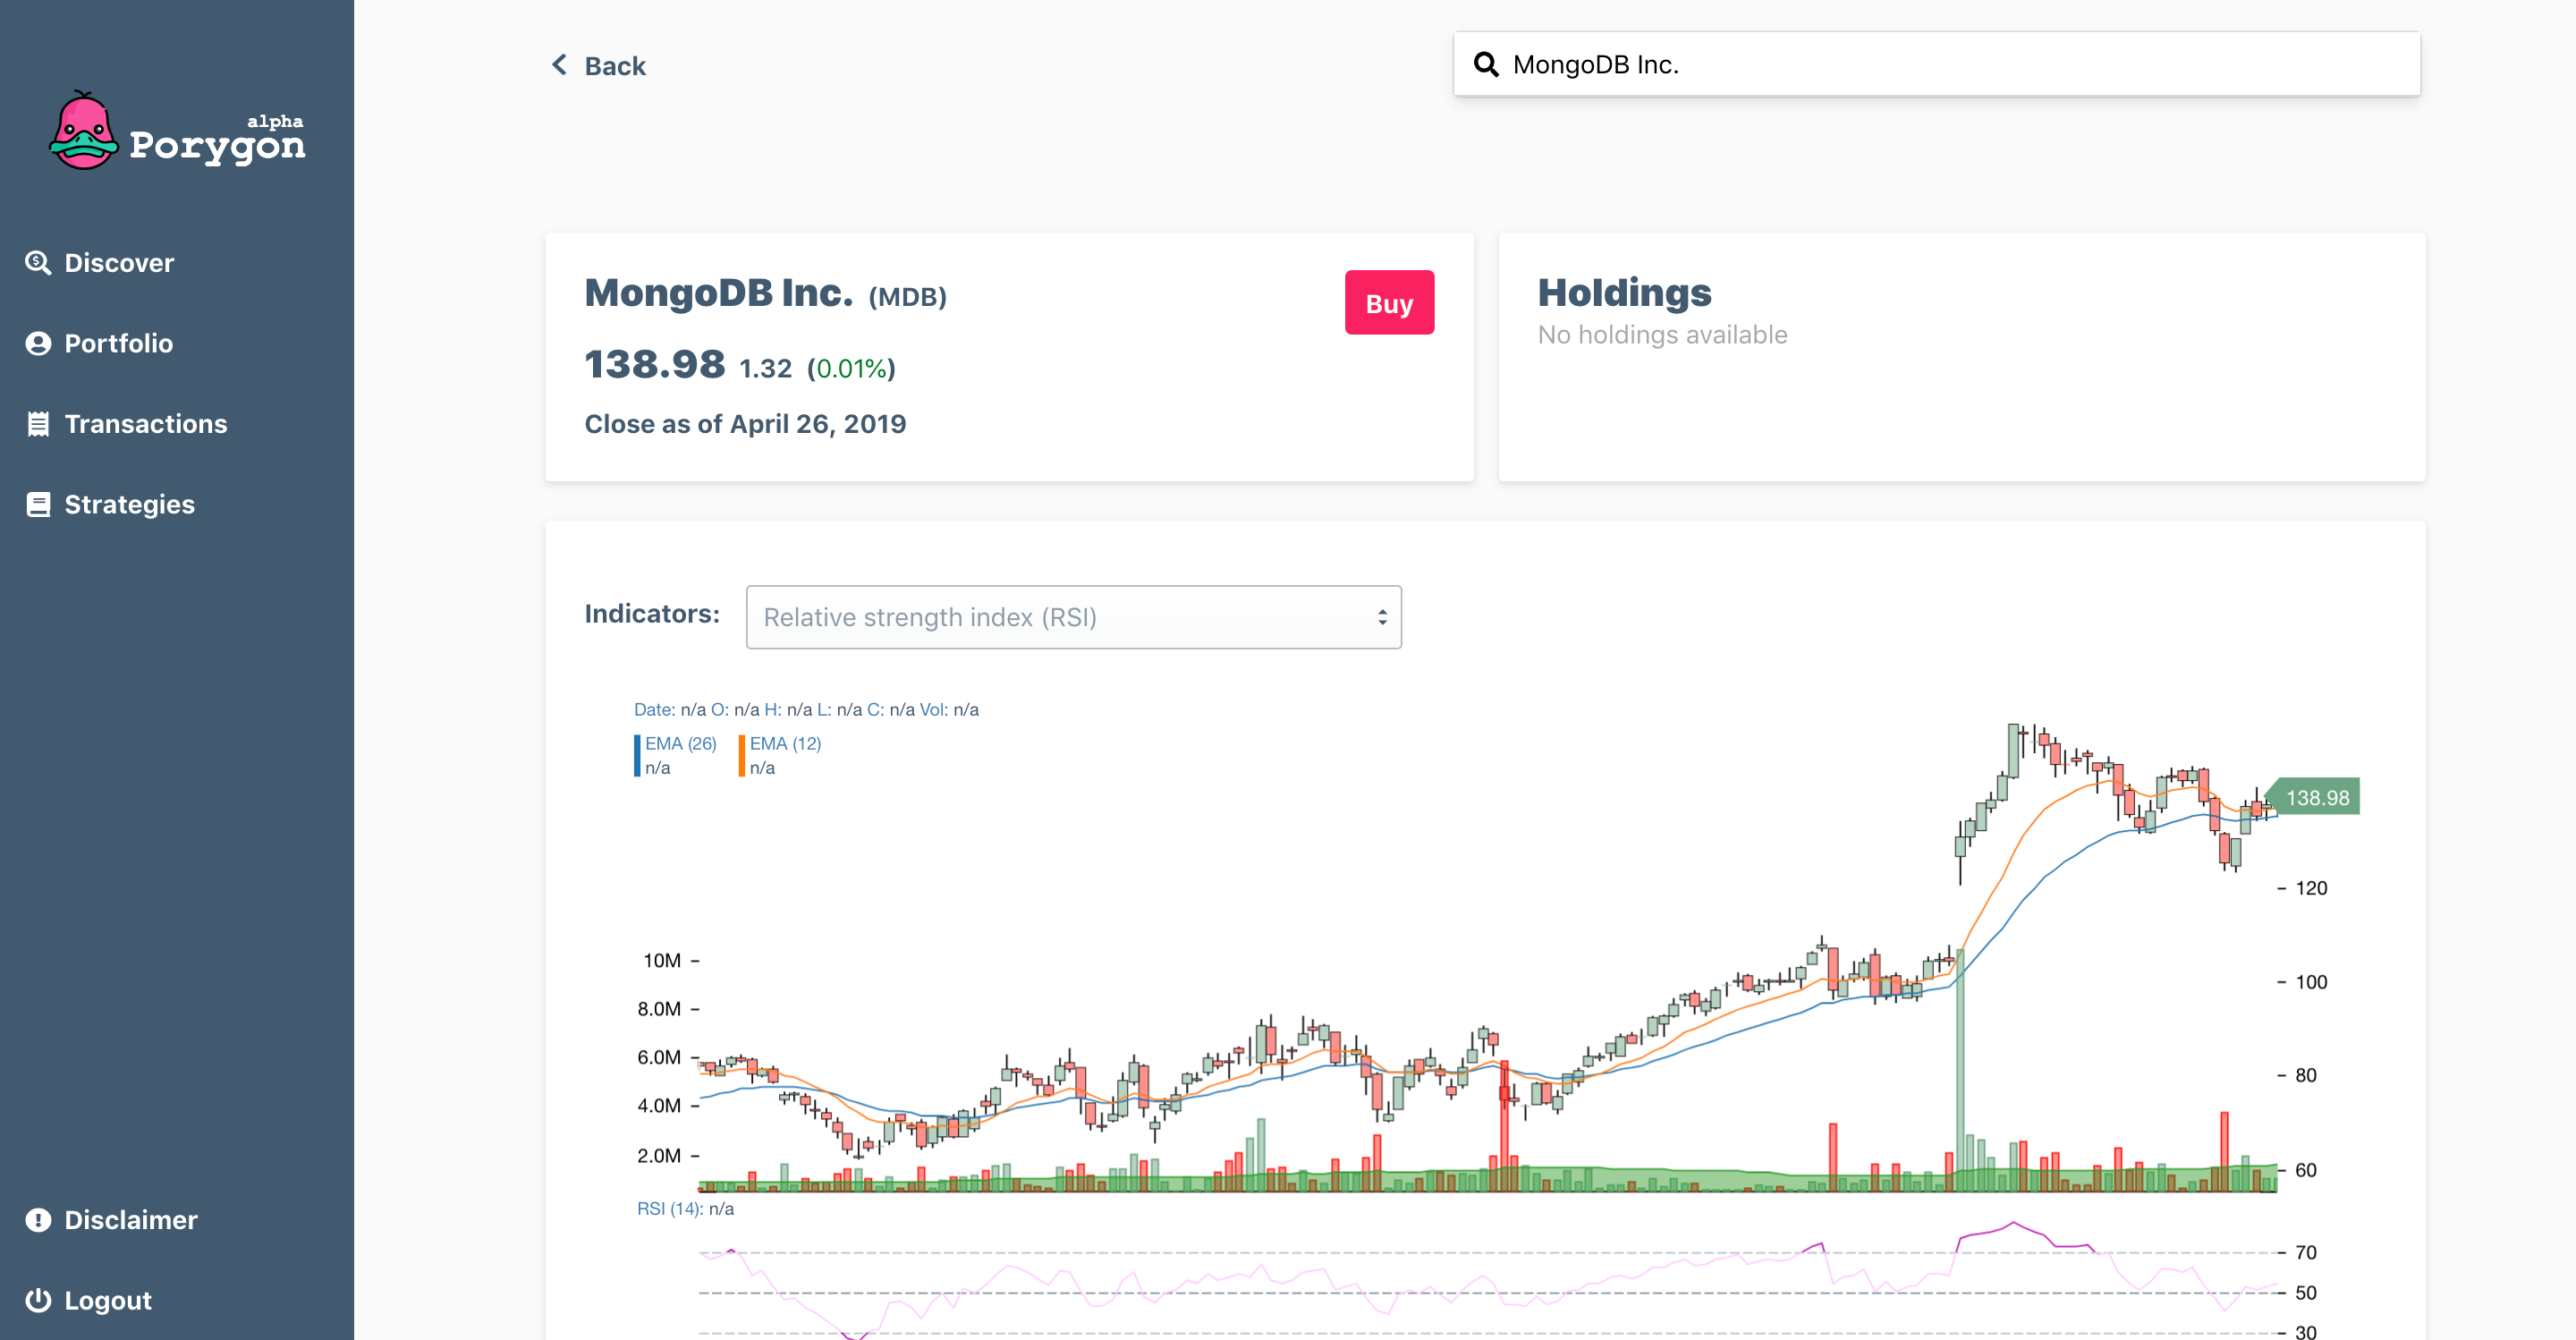Image resolution: width=2576 pixels, height=1340 pixels.
Task: Click the Portfolio user icon
Action: click(x=38, y=343)
